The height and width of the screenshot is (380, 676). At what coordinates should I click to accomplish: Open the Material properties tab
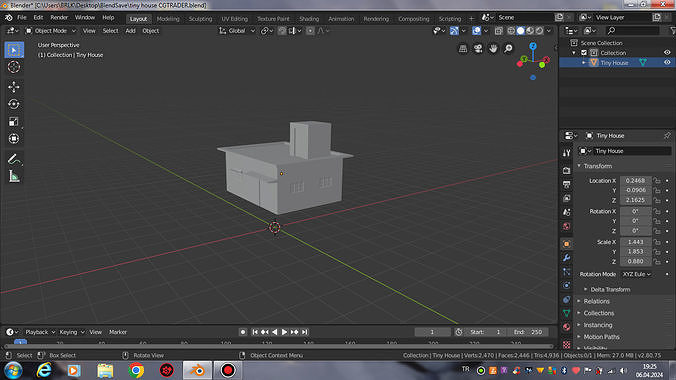(566, 327)
